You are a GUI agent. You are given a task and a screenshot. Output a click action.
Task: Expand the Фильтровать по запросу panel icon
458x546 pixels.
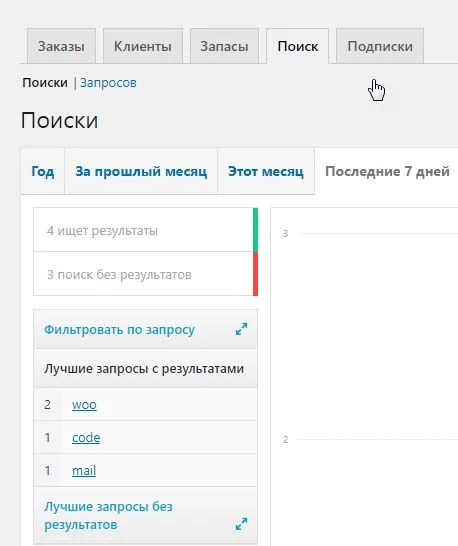(241, 329)
